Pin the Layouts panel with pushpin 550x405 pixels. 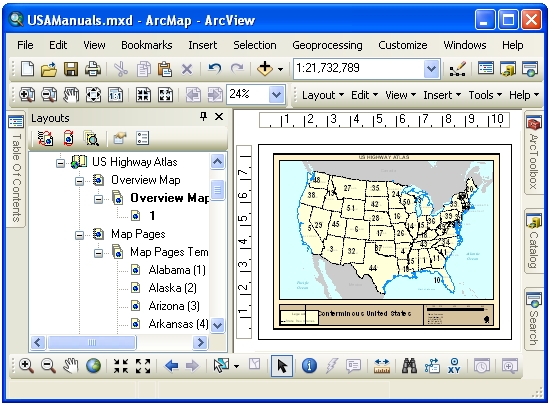tap(203, 116)
